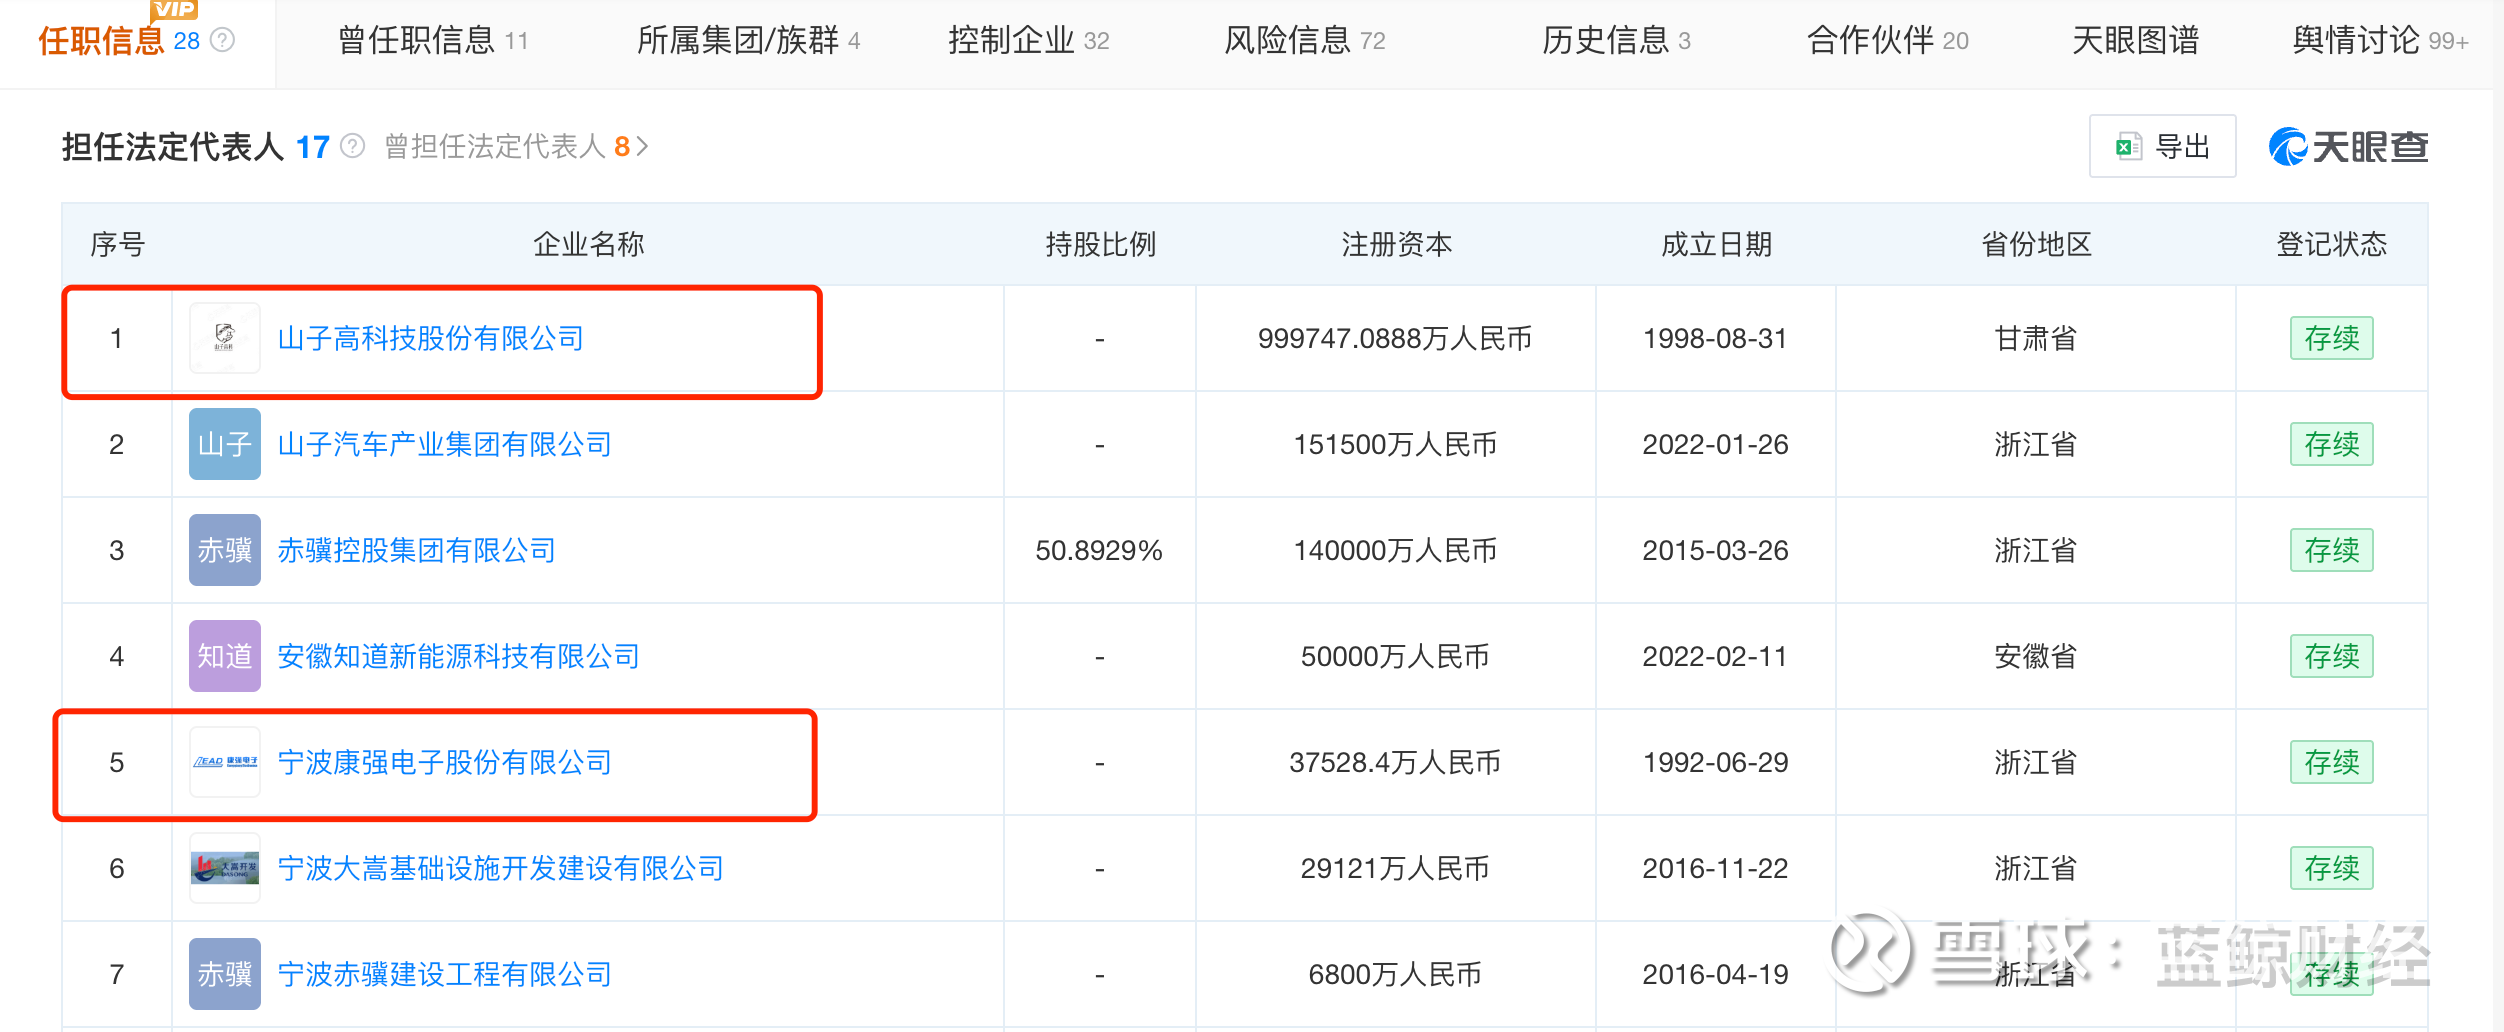Open 山子高科技股份有限公司 company link
The width and height of the screenshot is (2504, 1032).
point(431,338)
